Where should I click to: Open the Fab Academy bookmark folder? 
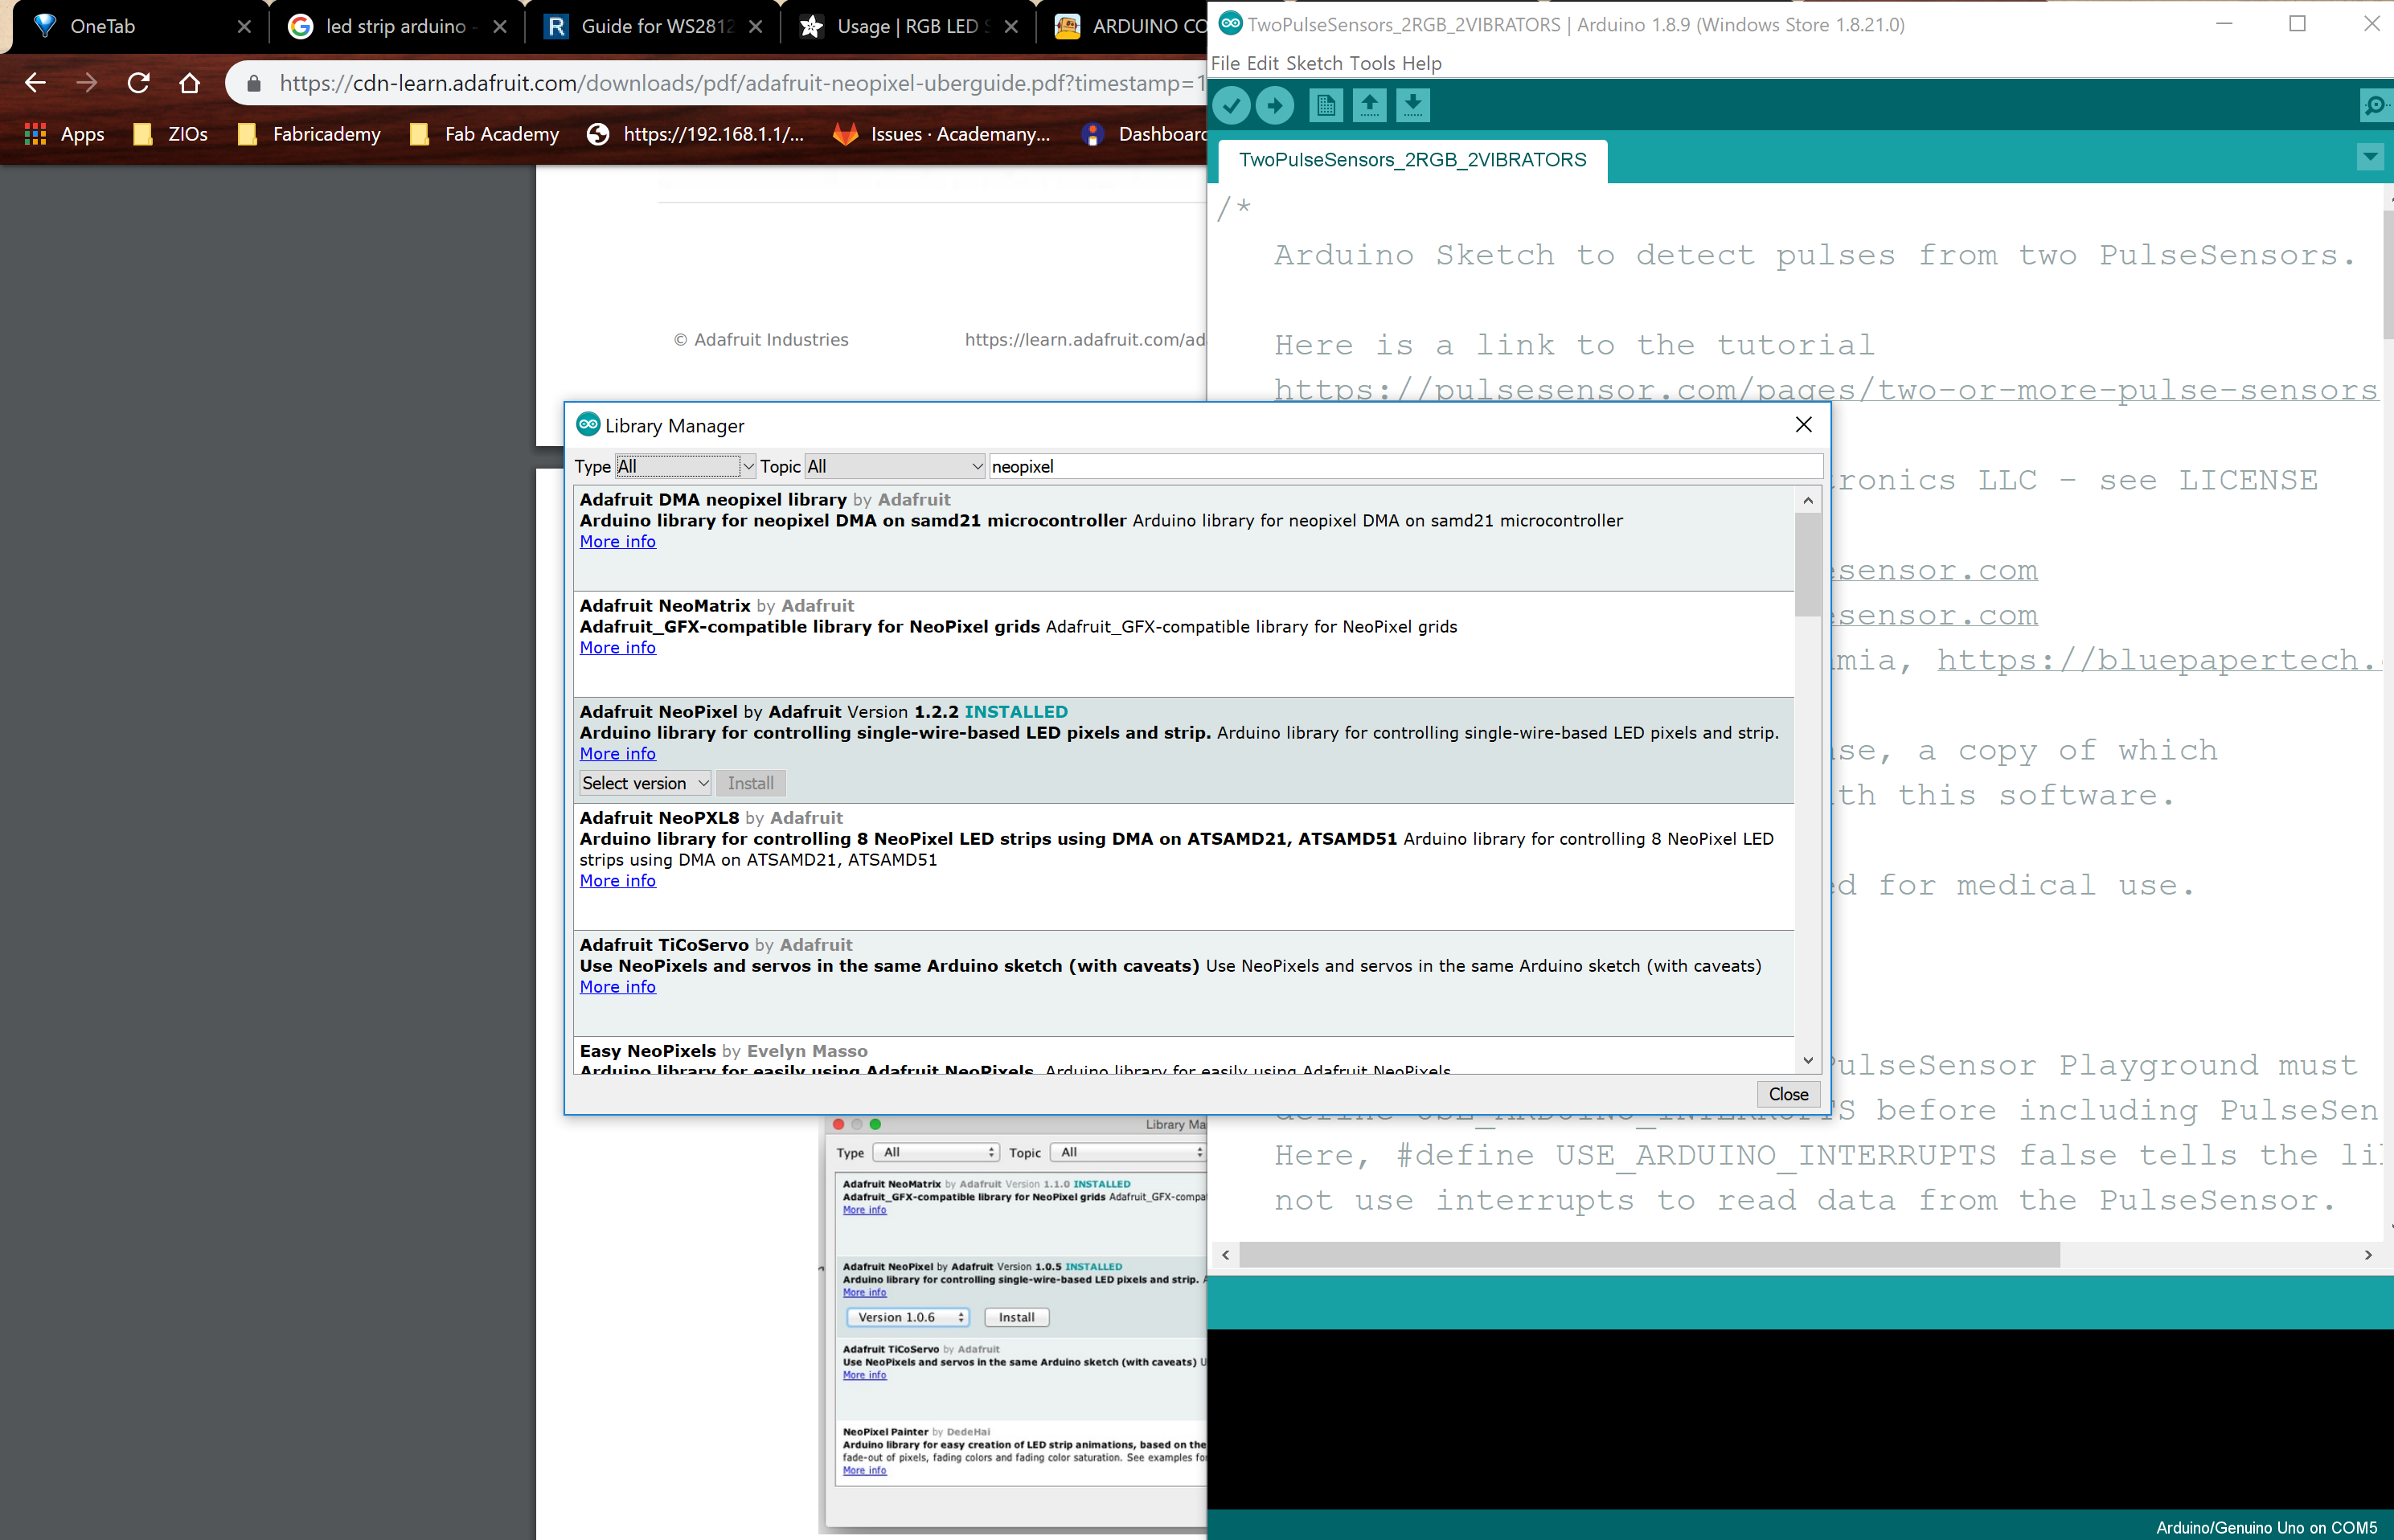(x=484, y=134)
